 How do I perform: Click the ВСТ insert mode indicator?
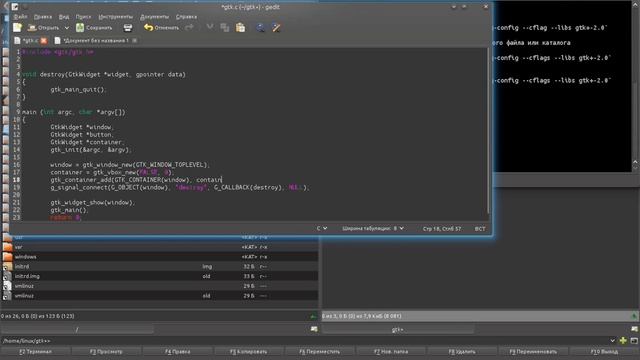[480, 229]
